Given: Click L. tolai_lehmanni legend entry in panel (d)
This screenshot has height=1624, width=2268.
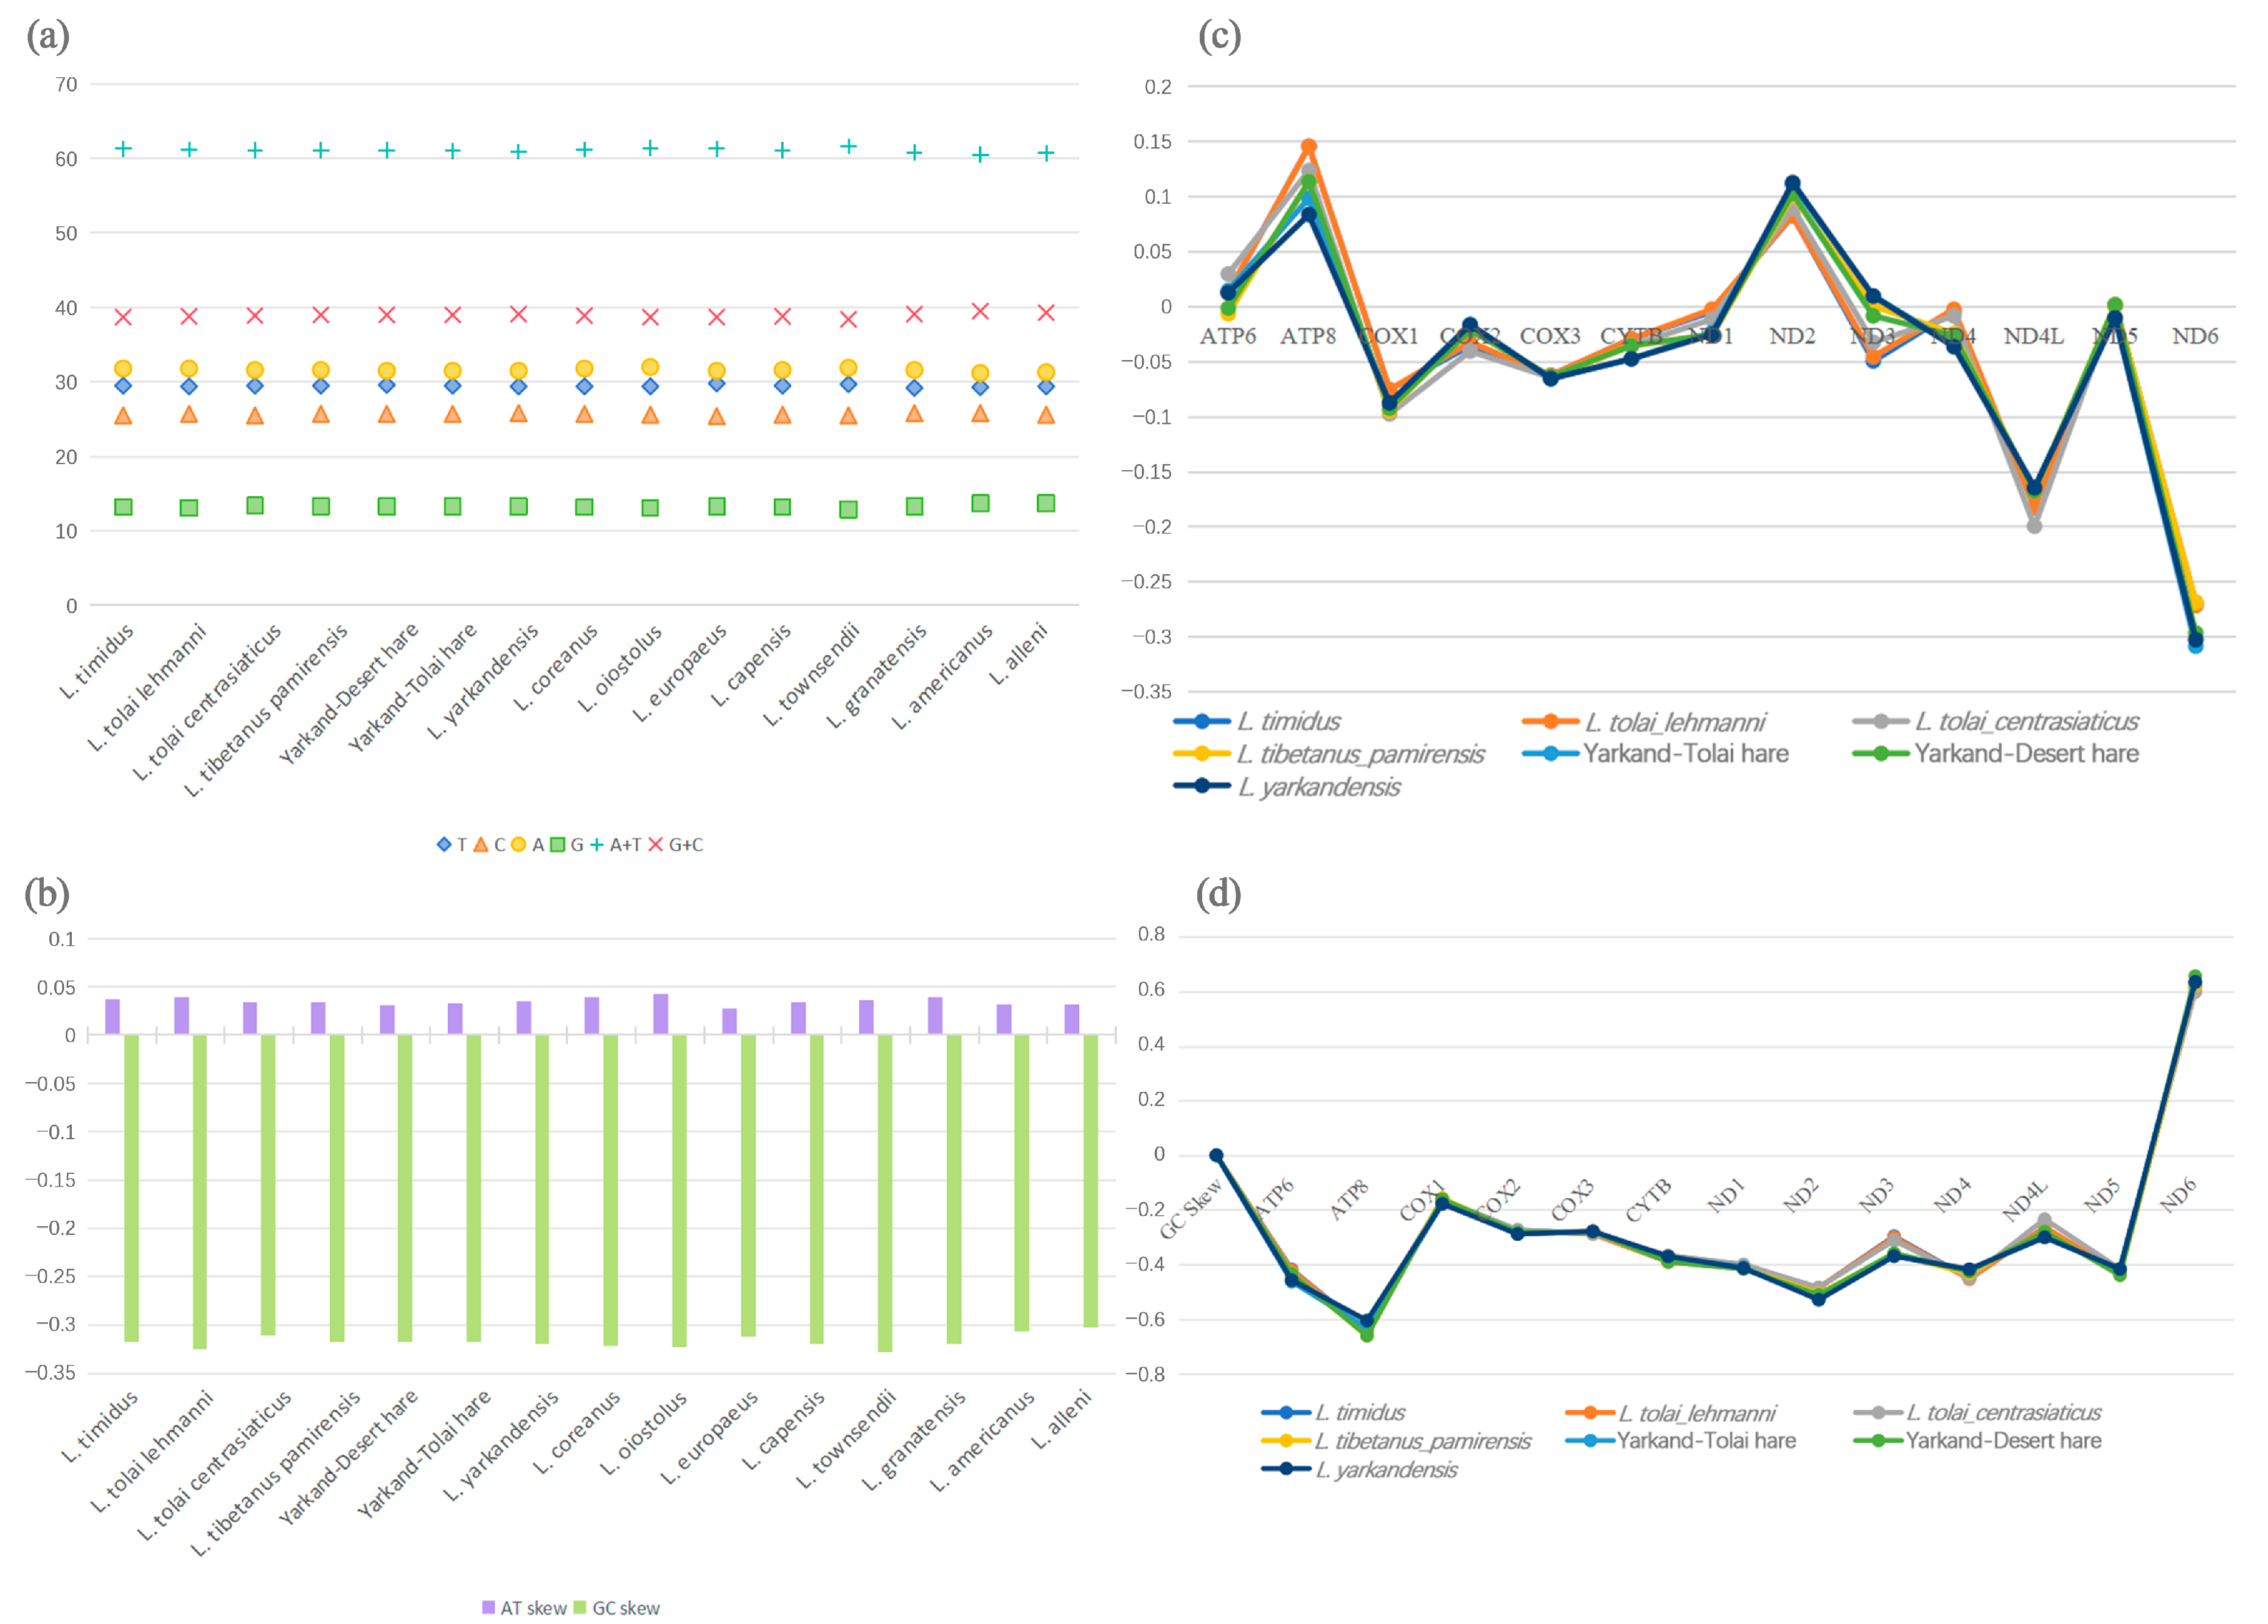Looking at the screenshot, I should (x=1671, y=1413).
